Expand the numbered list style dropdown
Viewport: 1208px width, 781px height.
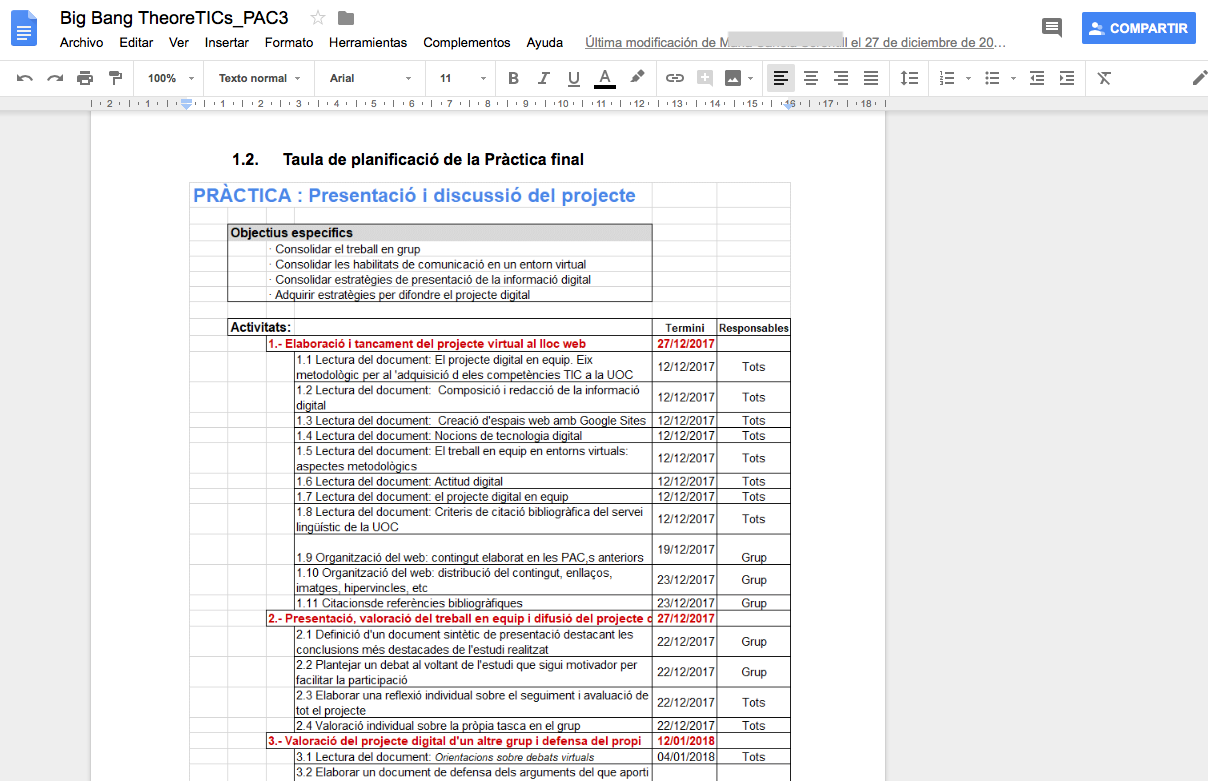tap(967, 78)
